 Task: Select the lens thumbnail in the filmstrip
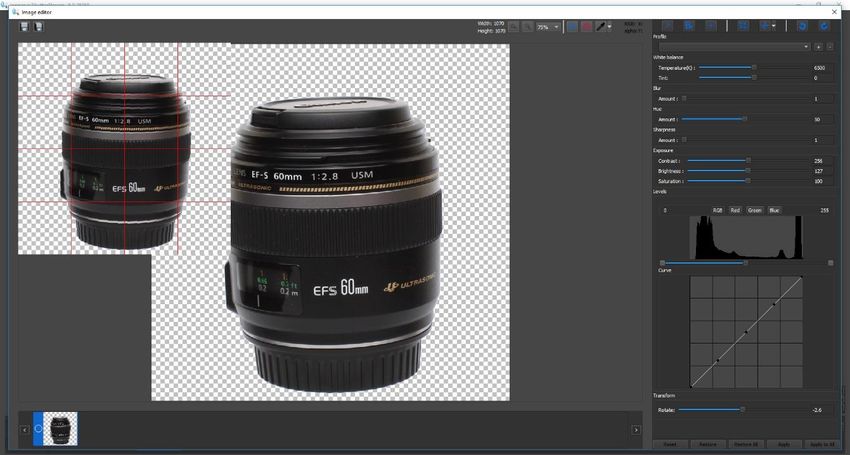tap(60, 428)
